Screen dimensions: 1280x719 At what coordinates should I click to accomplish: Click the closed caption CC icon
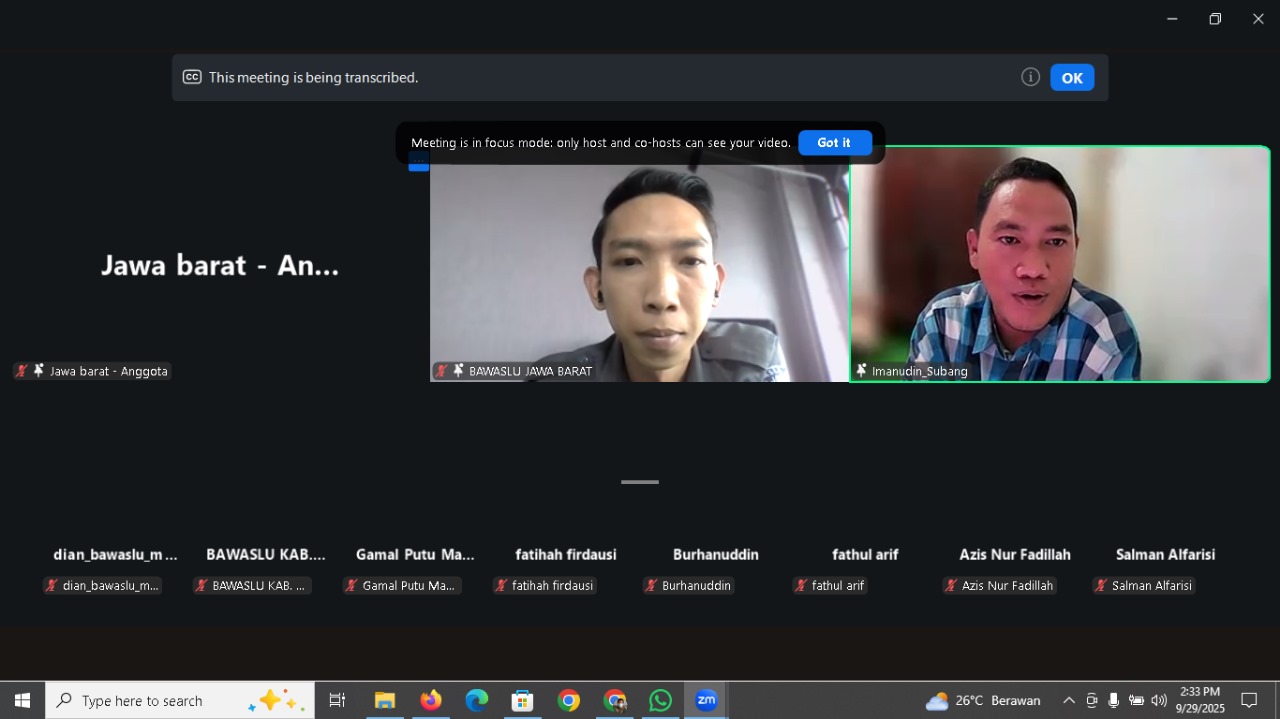click(x=192, y=77)
